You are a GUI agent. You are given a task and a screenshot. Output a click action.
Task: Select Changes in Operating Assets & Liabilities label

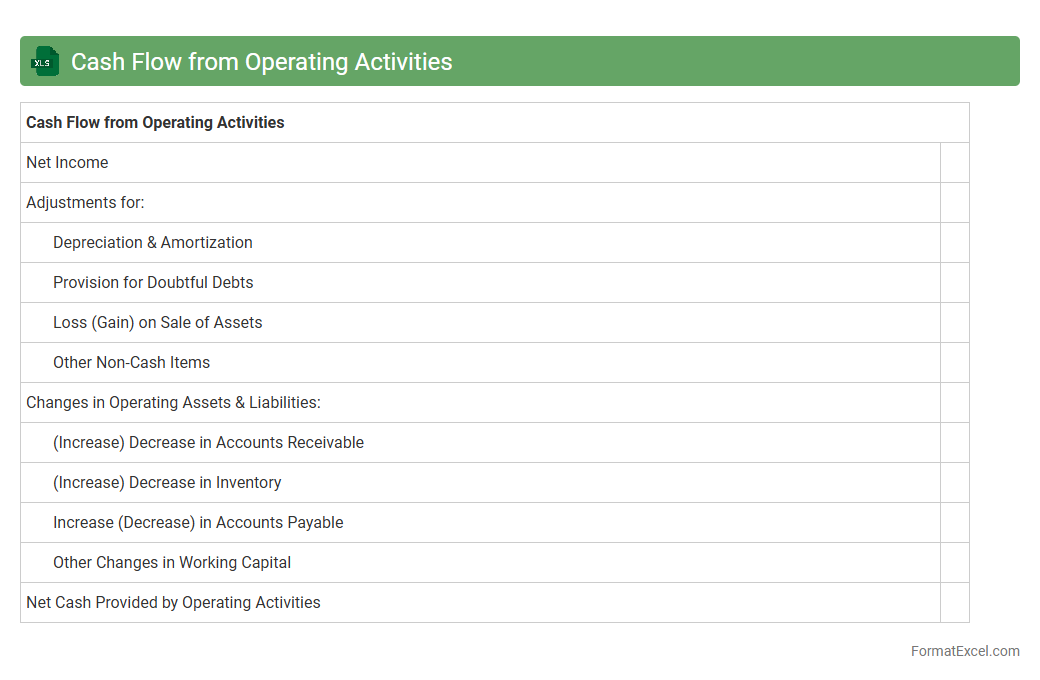[173, 403]
